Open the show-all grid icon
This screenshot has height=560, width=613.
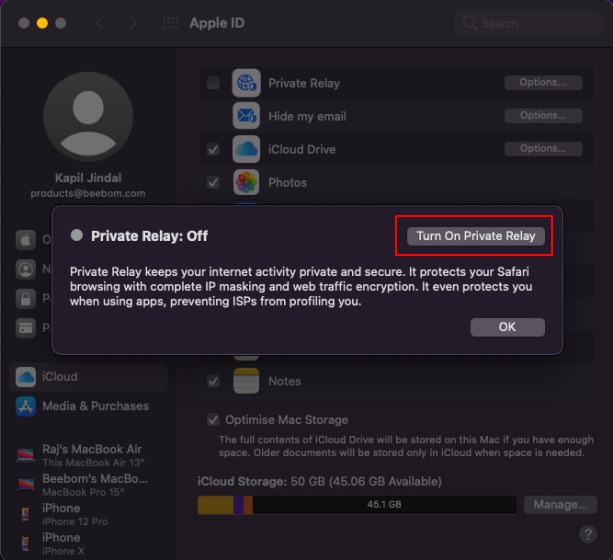click(171, 23)
